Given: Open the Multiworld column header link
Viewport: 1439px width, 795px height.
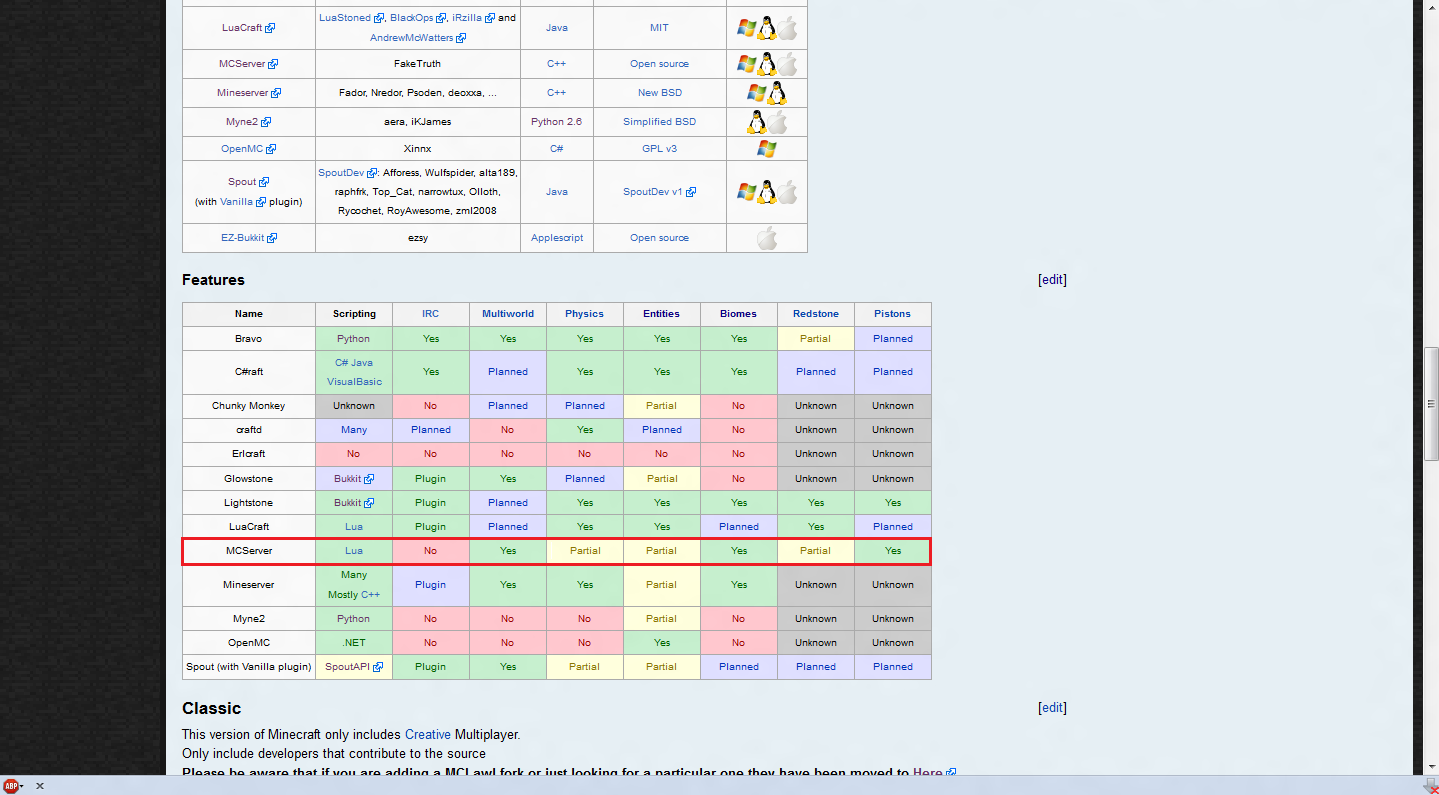Looking at the screenshot, I should click(x=507, y=314).
